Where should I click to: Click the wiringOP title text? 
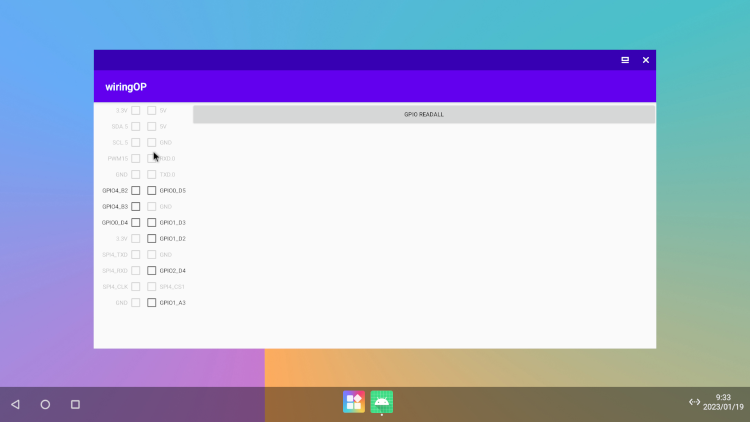point(126,87)
